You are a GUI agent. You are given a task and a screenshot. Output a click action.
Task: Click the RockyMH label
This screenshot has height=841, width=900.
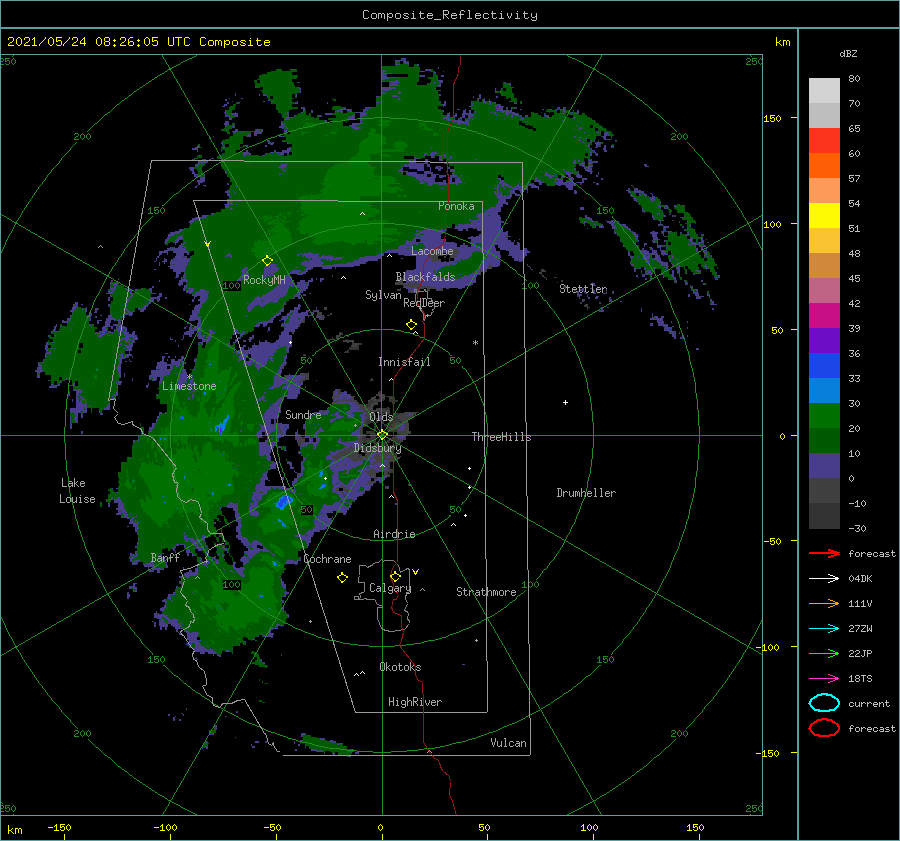coord(264,280)
